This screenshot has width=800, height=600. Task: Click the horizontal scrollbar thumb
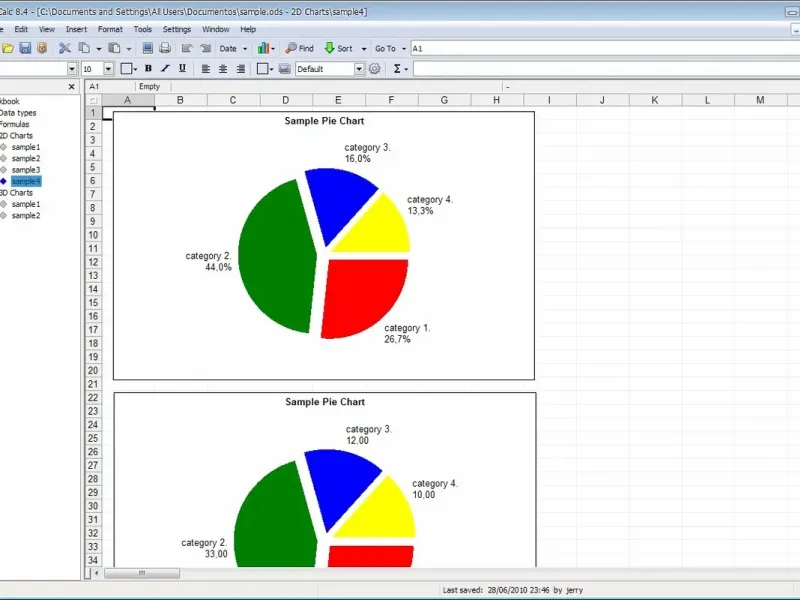pyautogui.click(x=142, y=573)
